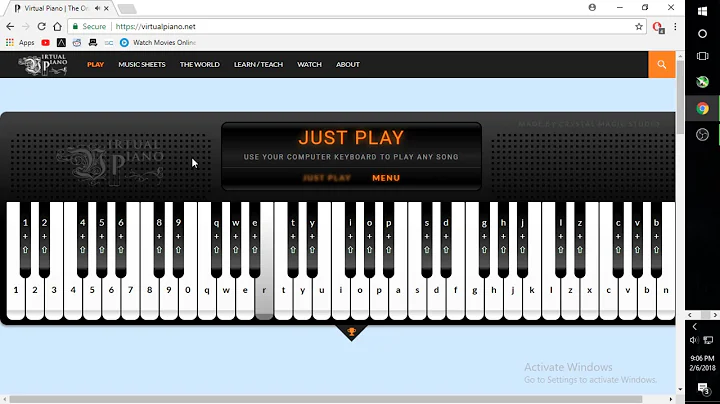Open Task View in the taskbar
The image size is (720, 404).
pos(702,56)
